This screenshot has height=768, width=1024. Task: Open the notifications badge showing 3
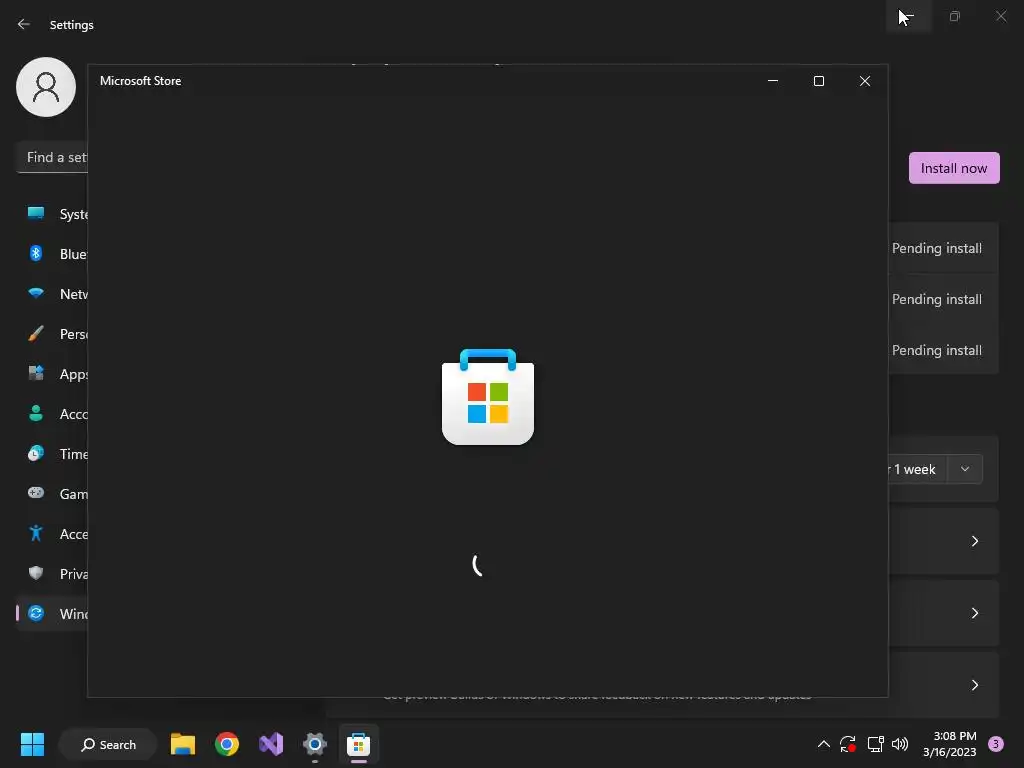pos(996,744)
